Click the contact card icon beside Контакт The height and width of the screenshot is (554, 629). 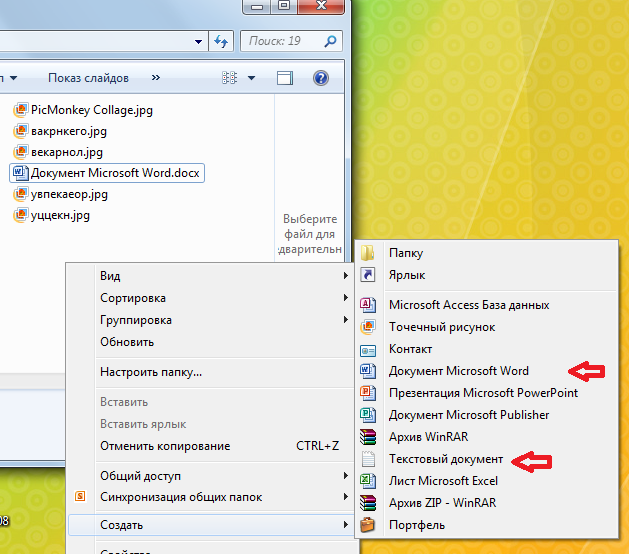(x=368, y=351)
